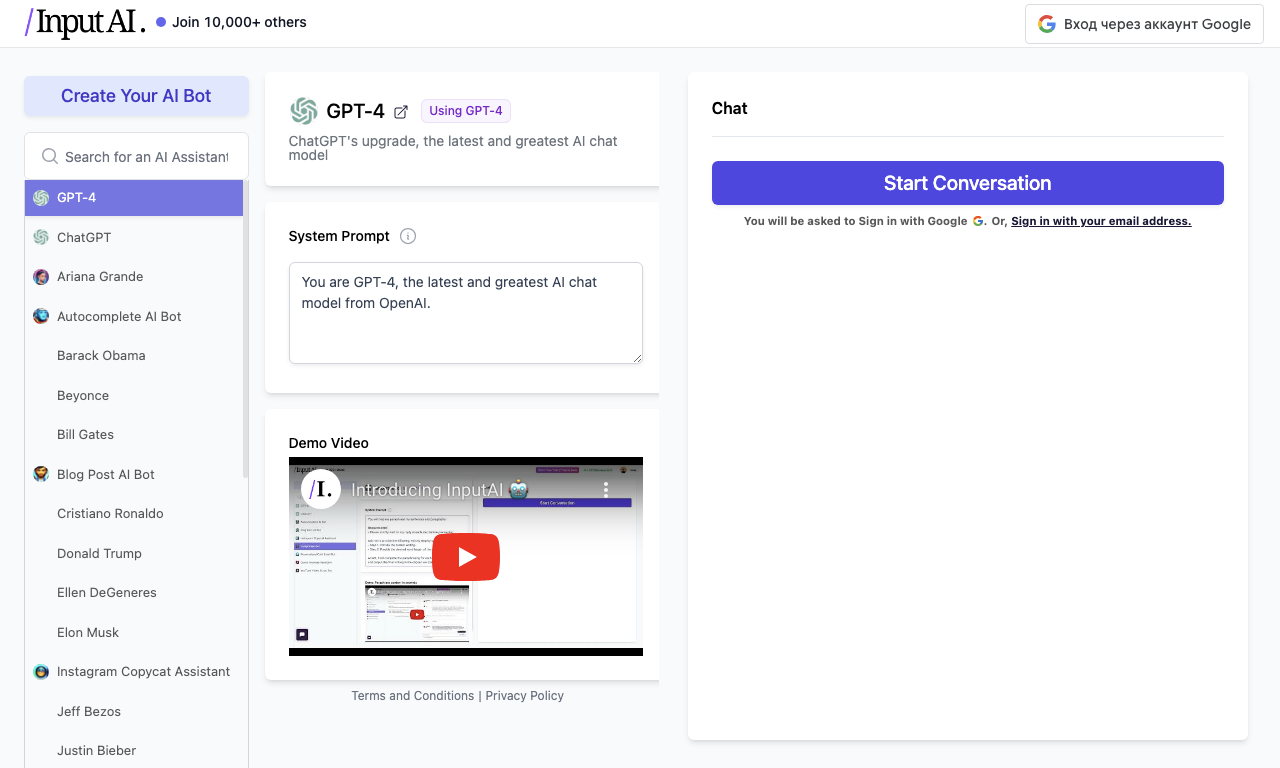Viewport: 1280px width, 768px height.
Task: Click the Google logo in sign-in button
Action: point(1047,24)
